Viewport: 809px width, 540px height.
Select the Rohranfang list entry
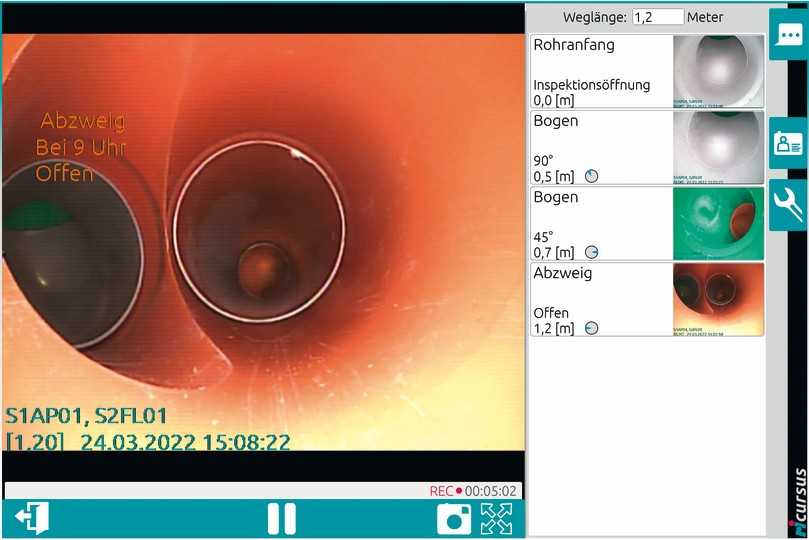601,70
